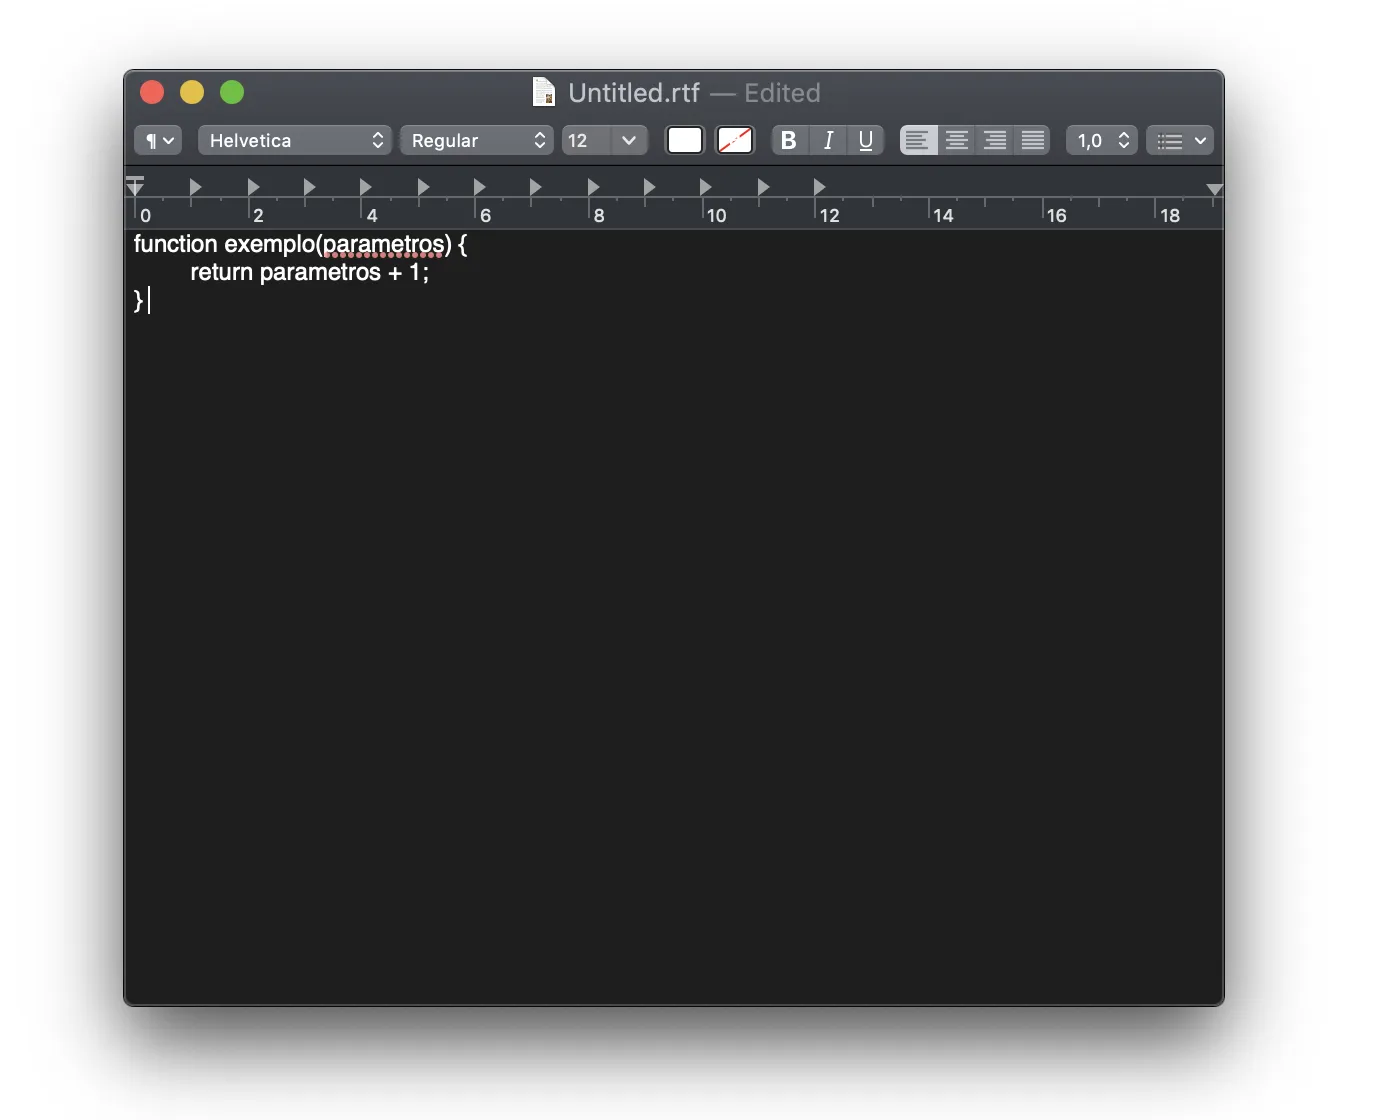Screen dimensions: 1384x1120
Task: Toggle bold formatting
Action: click(x=788, y=140)
